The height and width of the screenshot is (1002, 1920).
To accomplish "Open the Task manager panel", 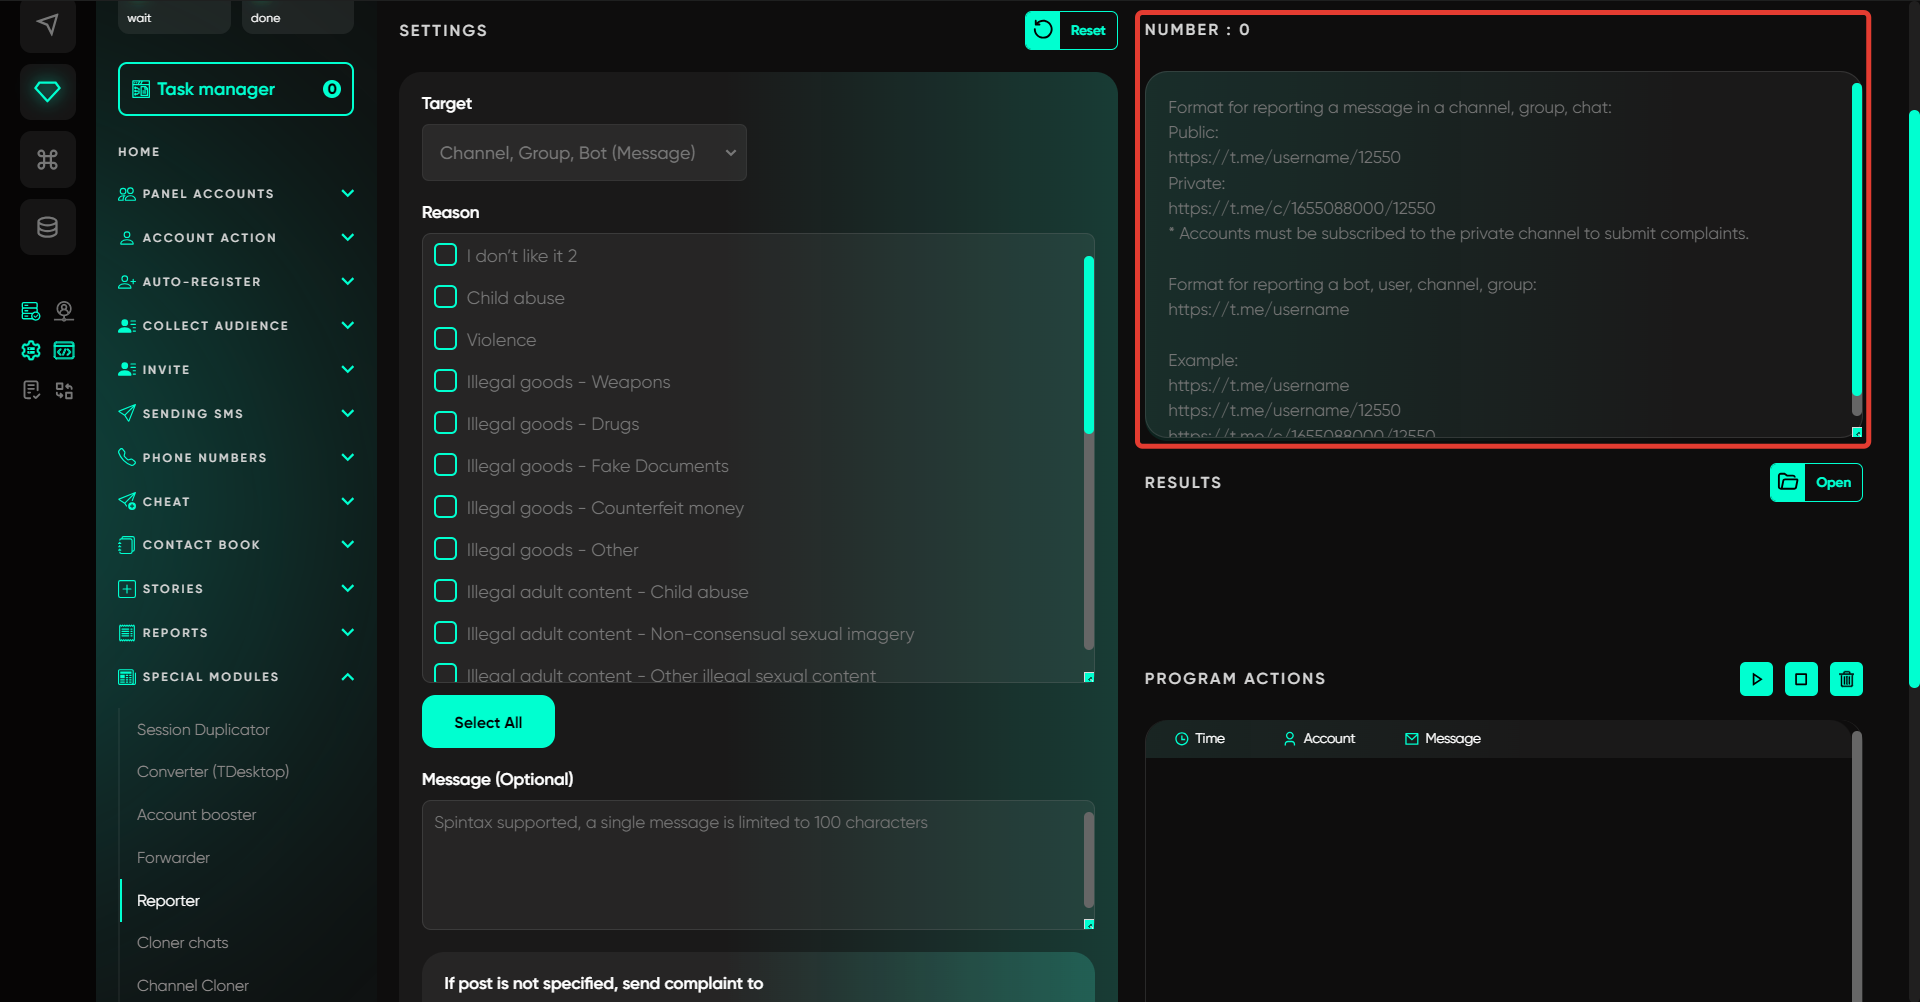I will coord(235,89).
